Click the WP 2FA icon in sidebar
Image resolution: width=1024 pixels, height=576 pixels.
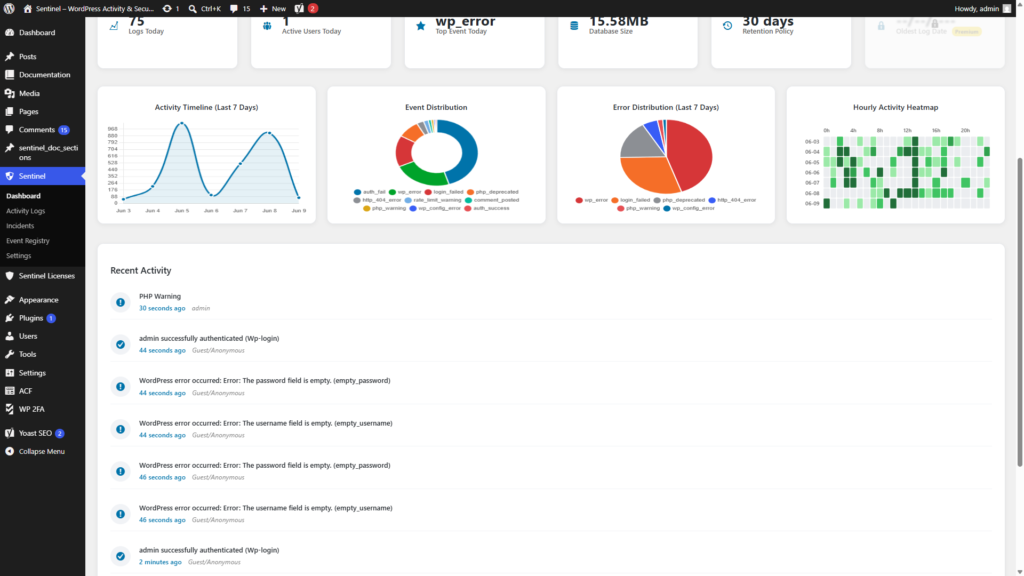coord(9,409)
